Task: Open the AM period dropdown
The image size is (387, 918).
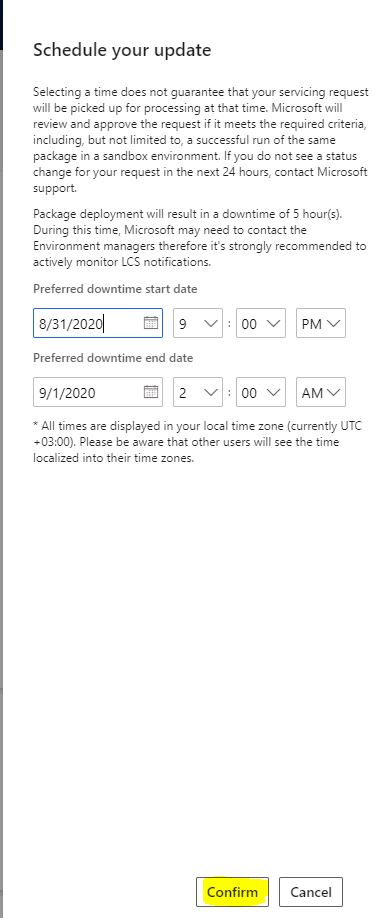Action: [x=320, y=392]
